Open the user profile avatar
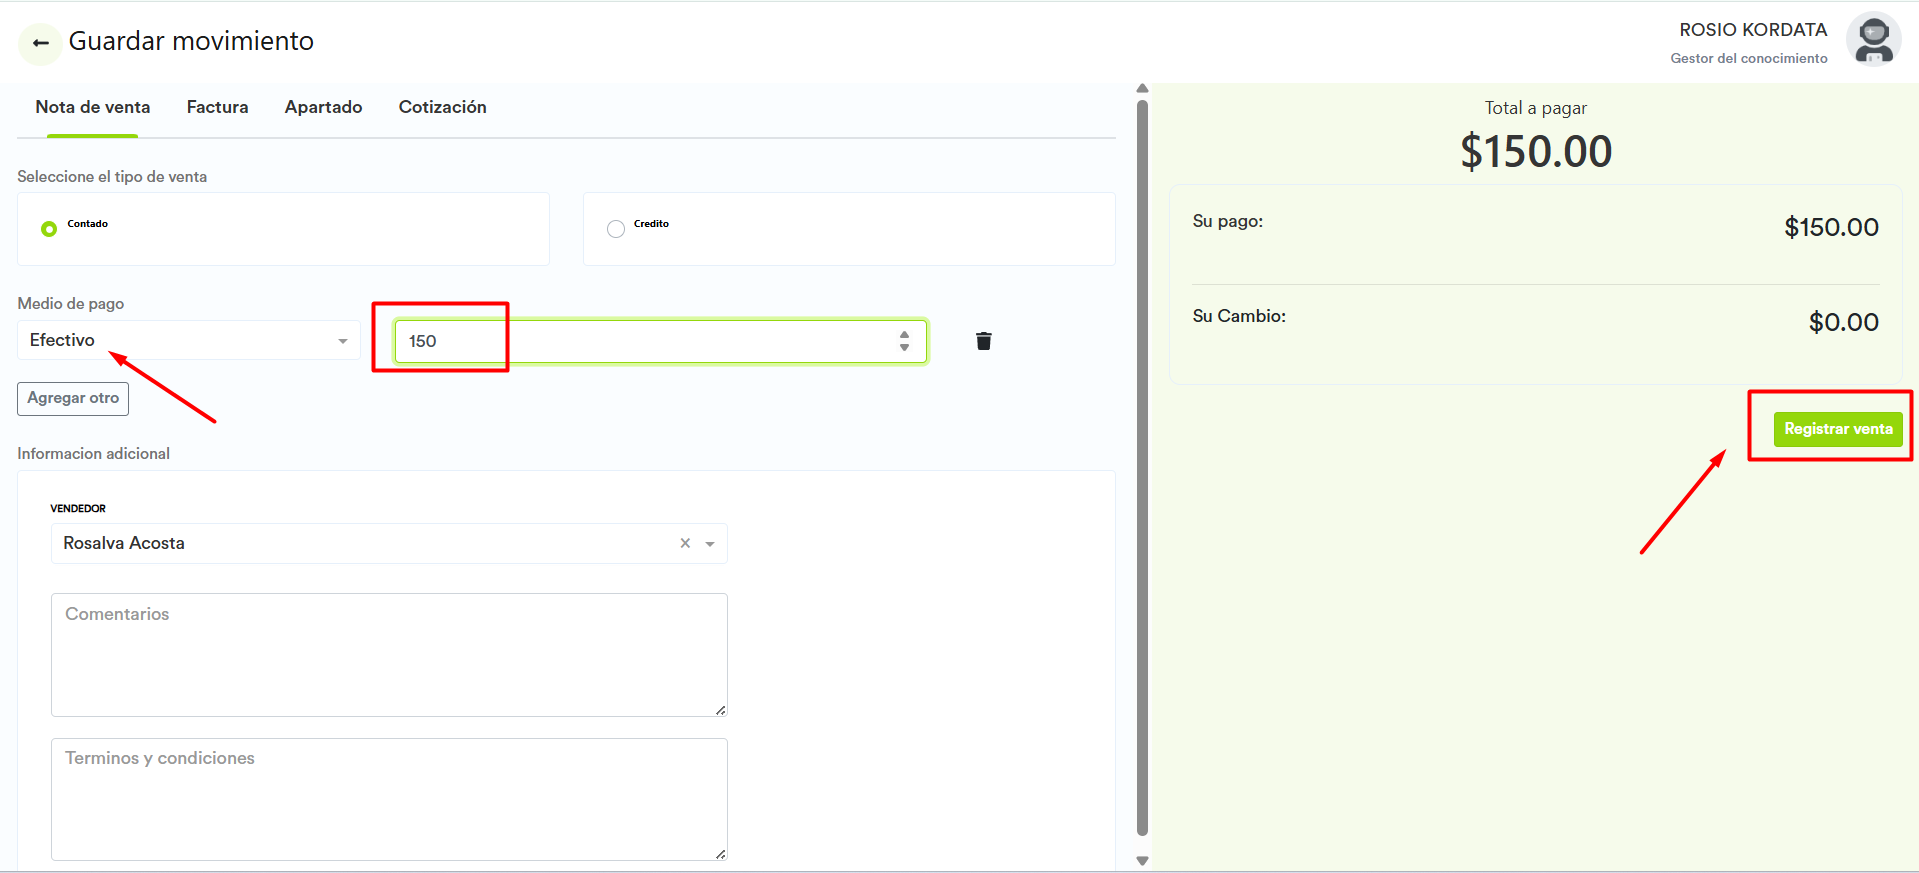Viewport: 1919px width, 873px height. (1873, 40)
